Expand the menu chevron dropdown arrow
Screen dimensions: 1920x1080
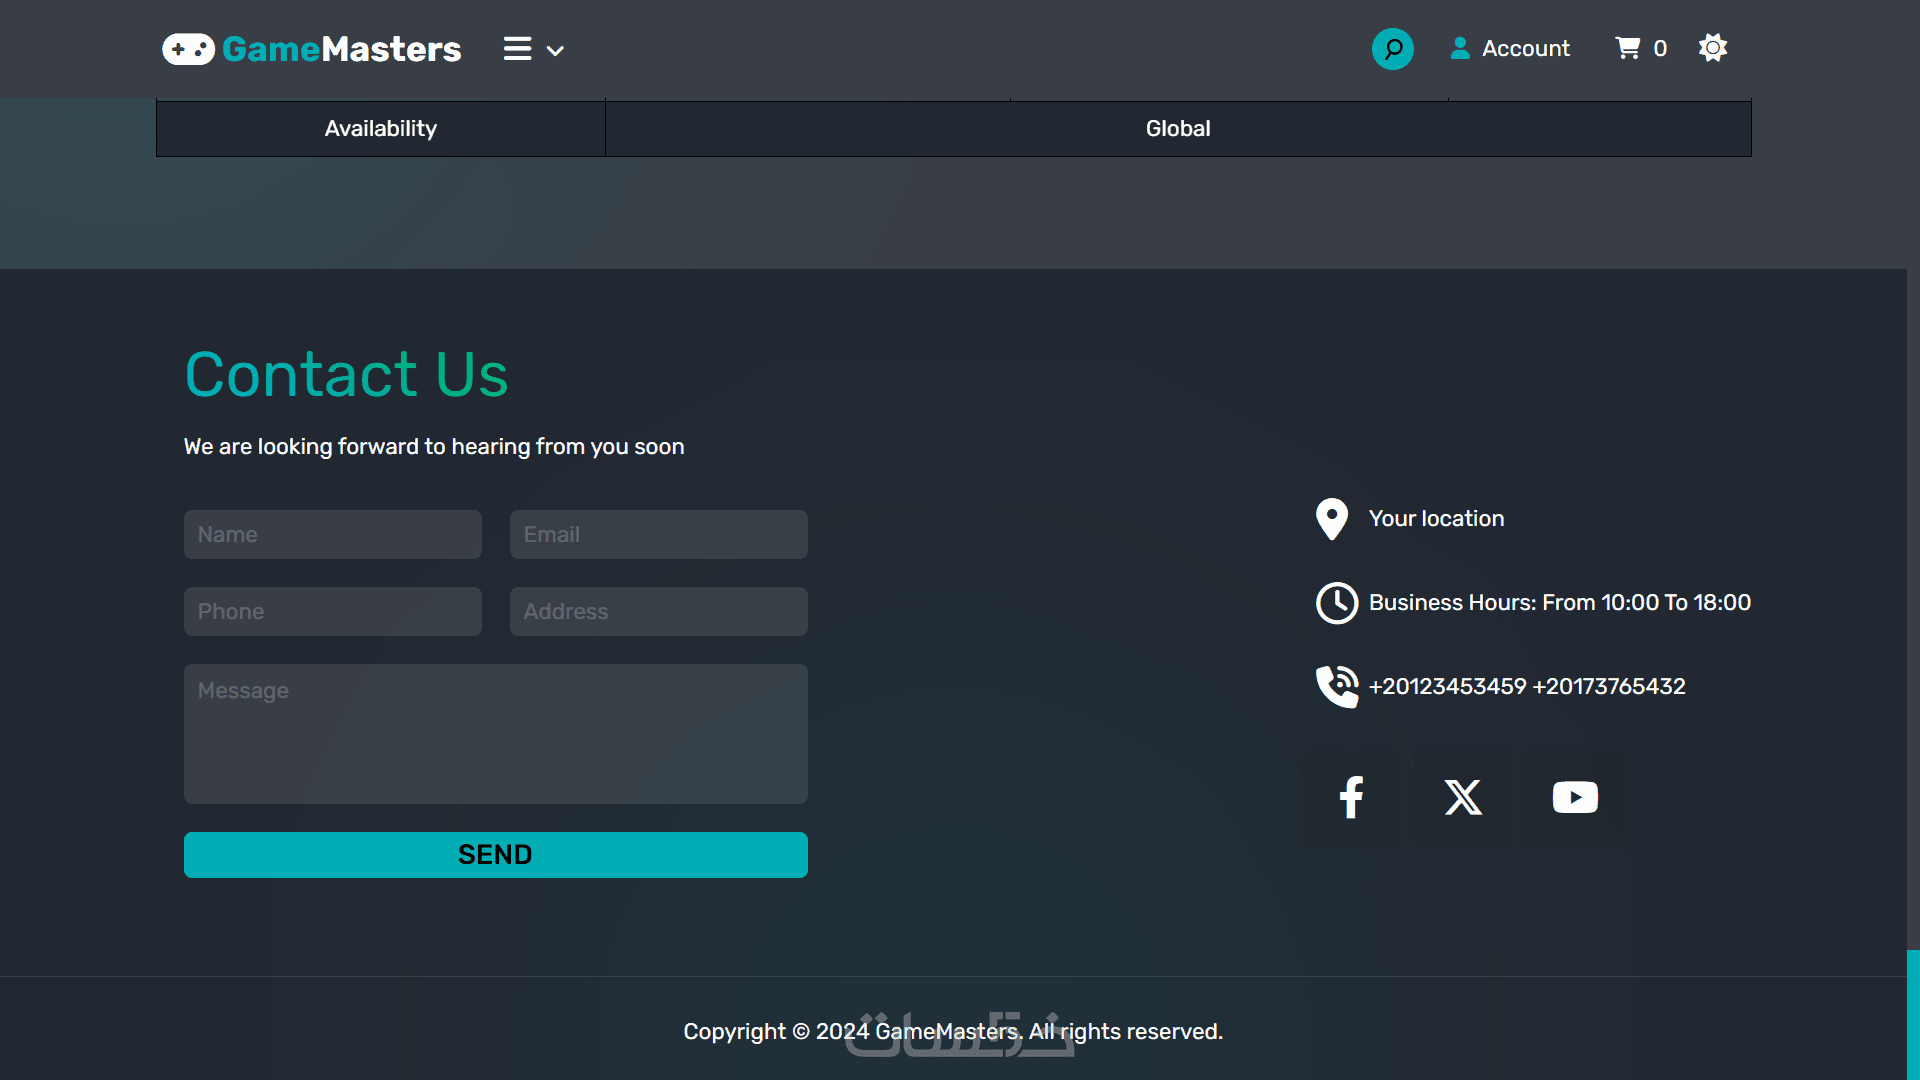click(x=555, y=51)
